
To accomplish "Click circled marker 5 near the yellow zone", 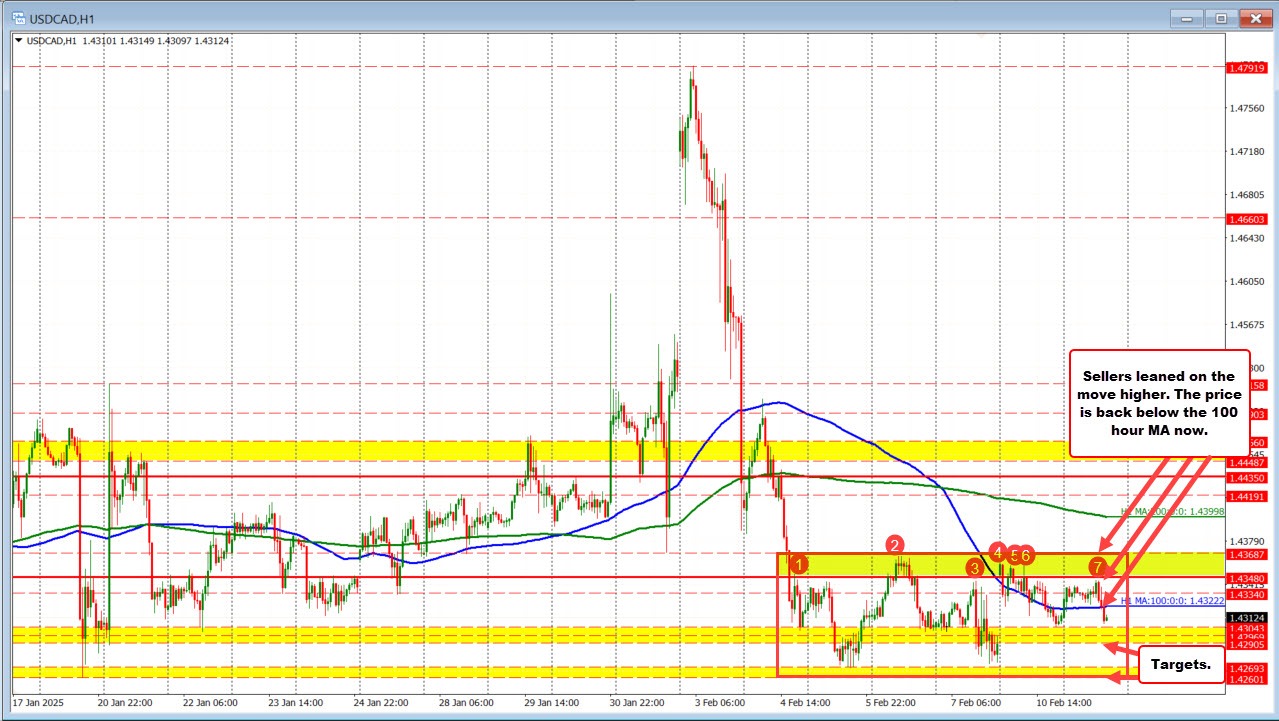I will pyautogui.click(x=1014, y=555).
